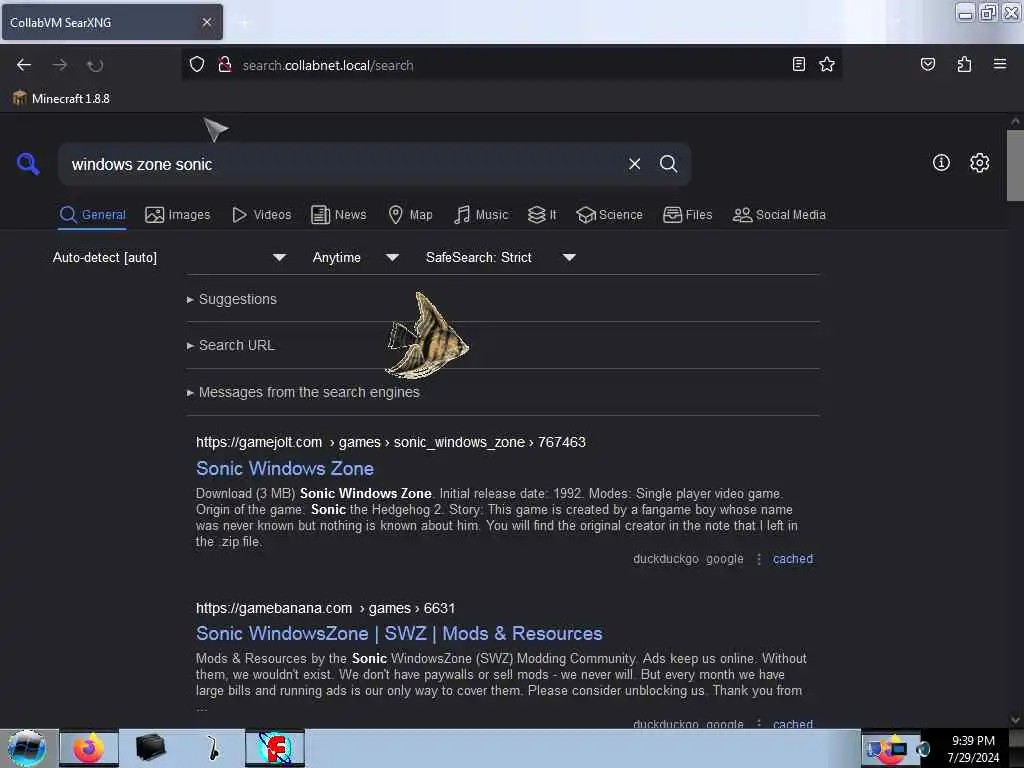Click the gamejolt.com result URL

click(391, 442)
